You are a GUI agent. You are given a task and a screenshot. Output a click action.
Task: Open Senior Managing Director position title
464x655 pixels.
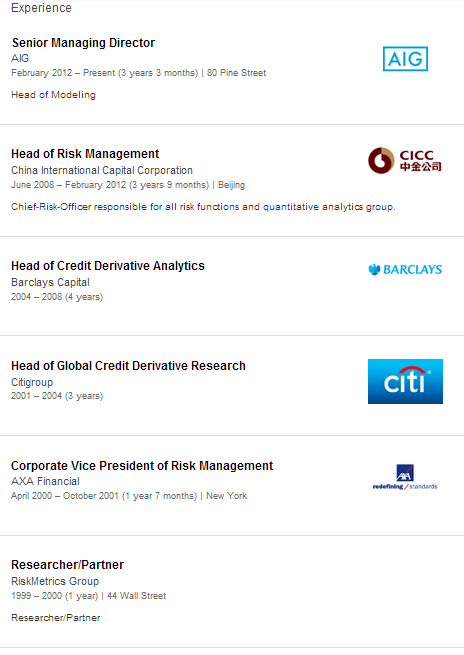coord(83,43)
